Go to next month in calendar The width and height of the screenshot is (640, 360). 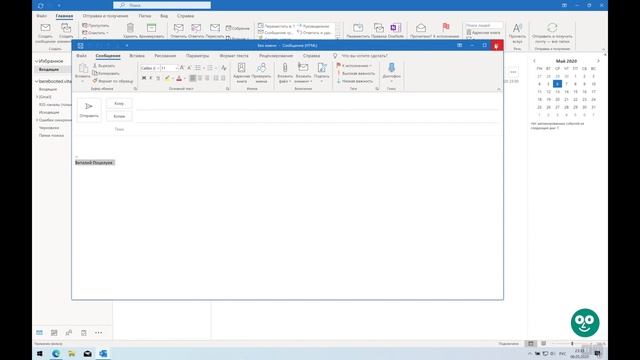click(598, 61)
